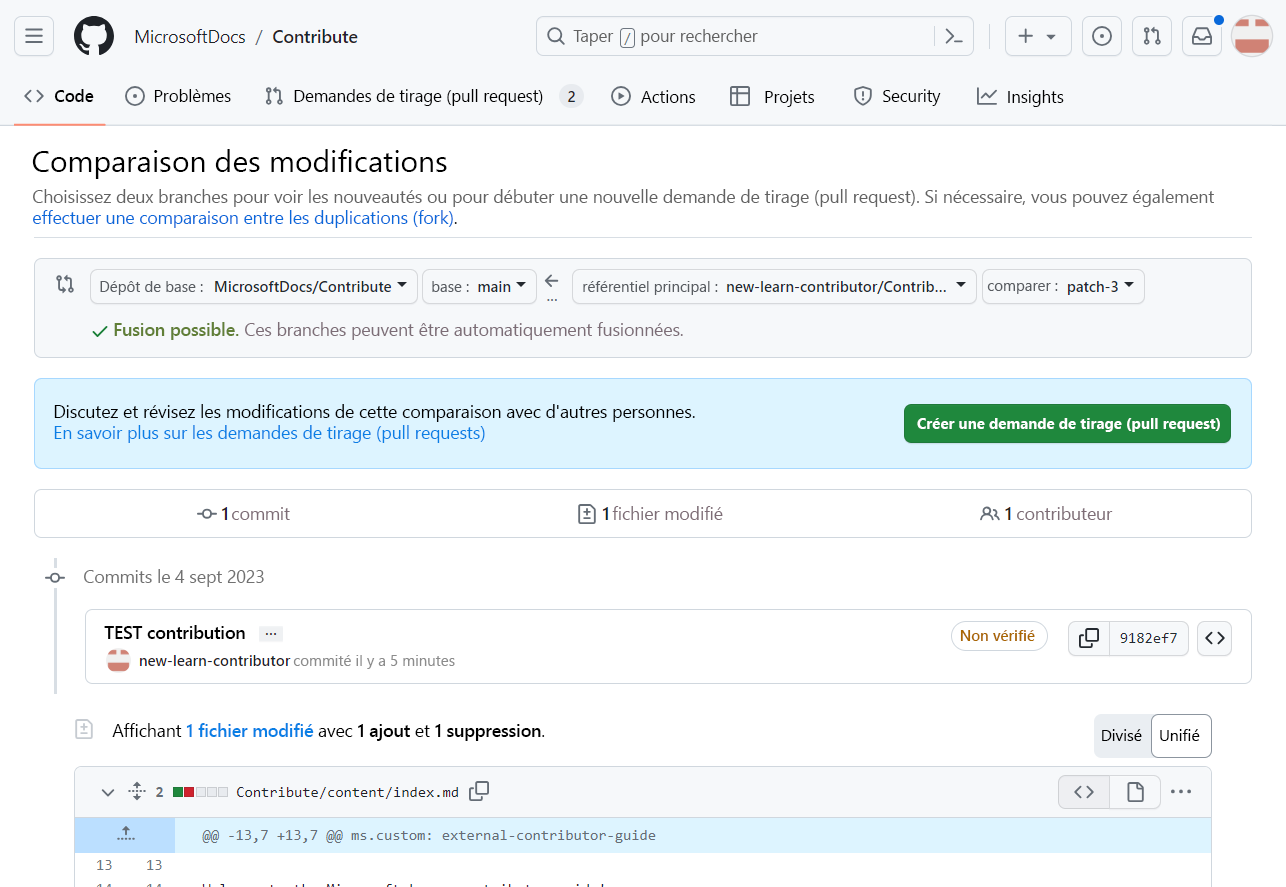Open the comparer: patch-3 dropdown
1286x887 pixels.
(x=1062, y=286)
